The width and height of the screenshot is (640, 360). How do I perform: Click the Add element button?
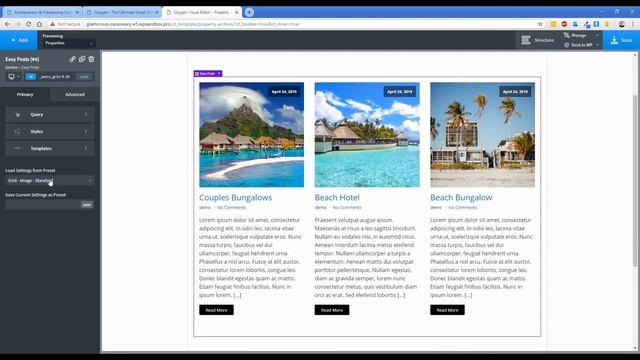pyautogui.click(x=19, y=40)
